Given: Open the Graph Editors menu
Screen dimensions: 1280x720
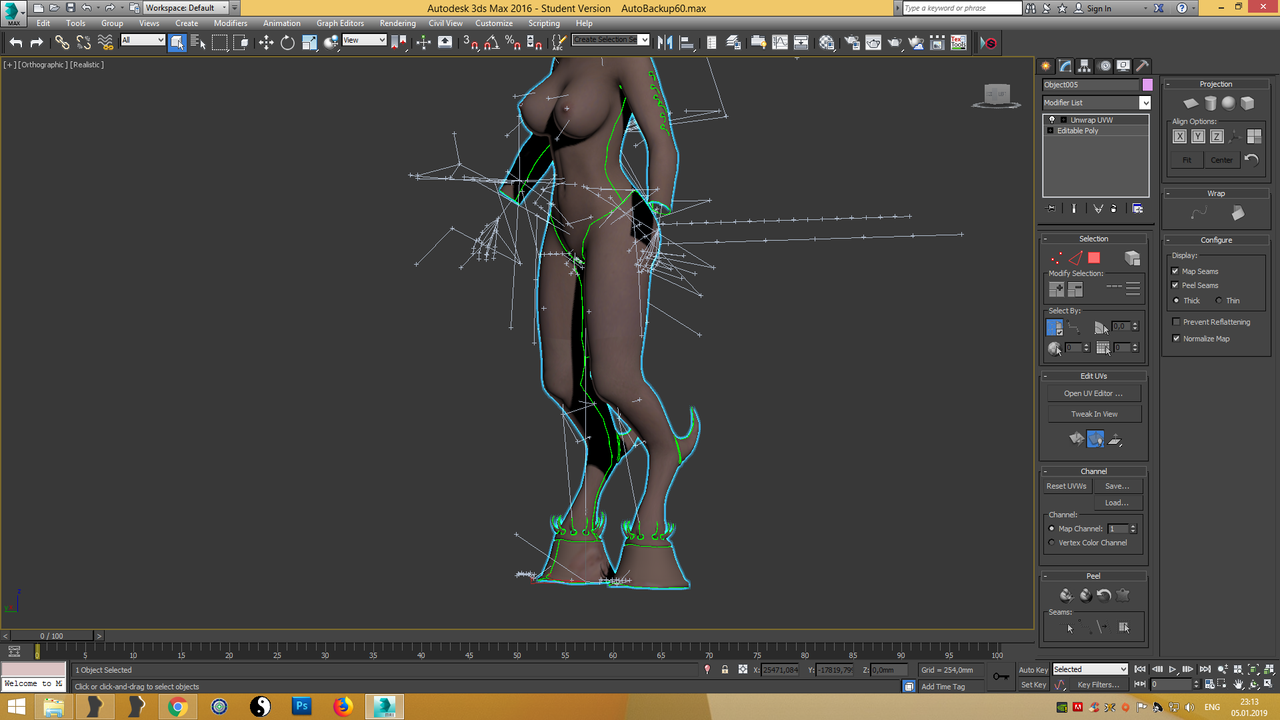Looking at the screenshot, I should [x=340, y=23].
